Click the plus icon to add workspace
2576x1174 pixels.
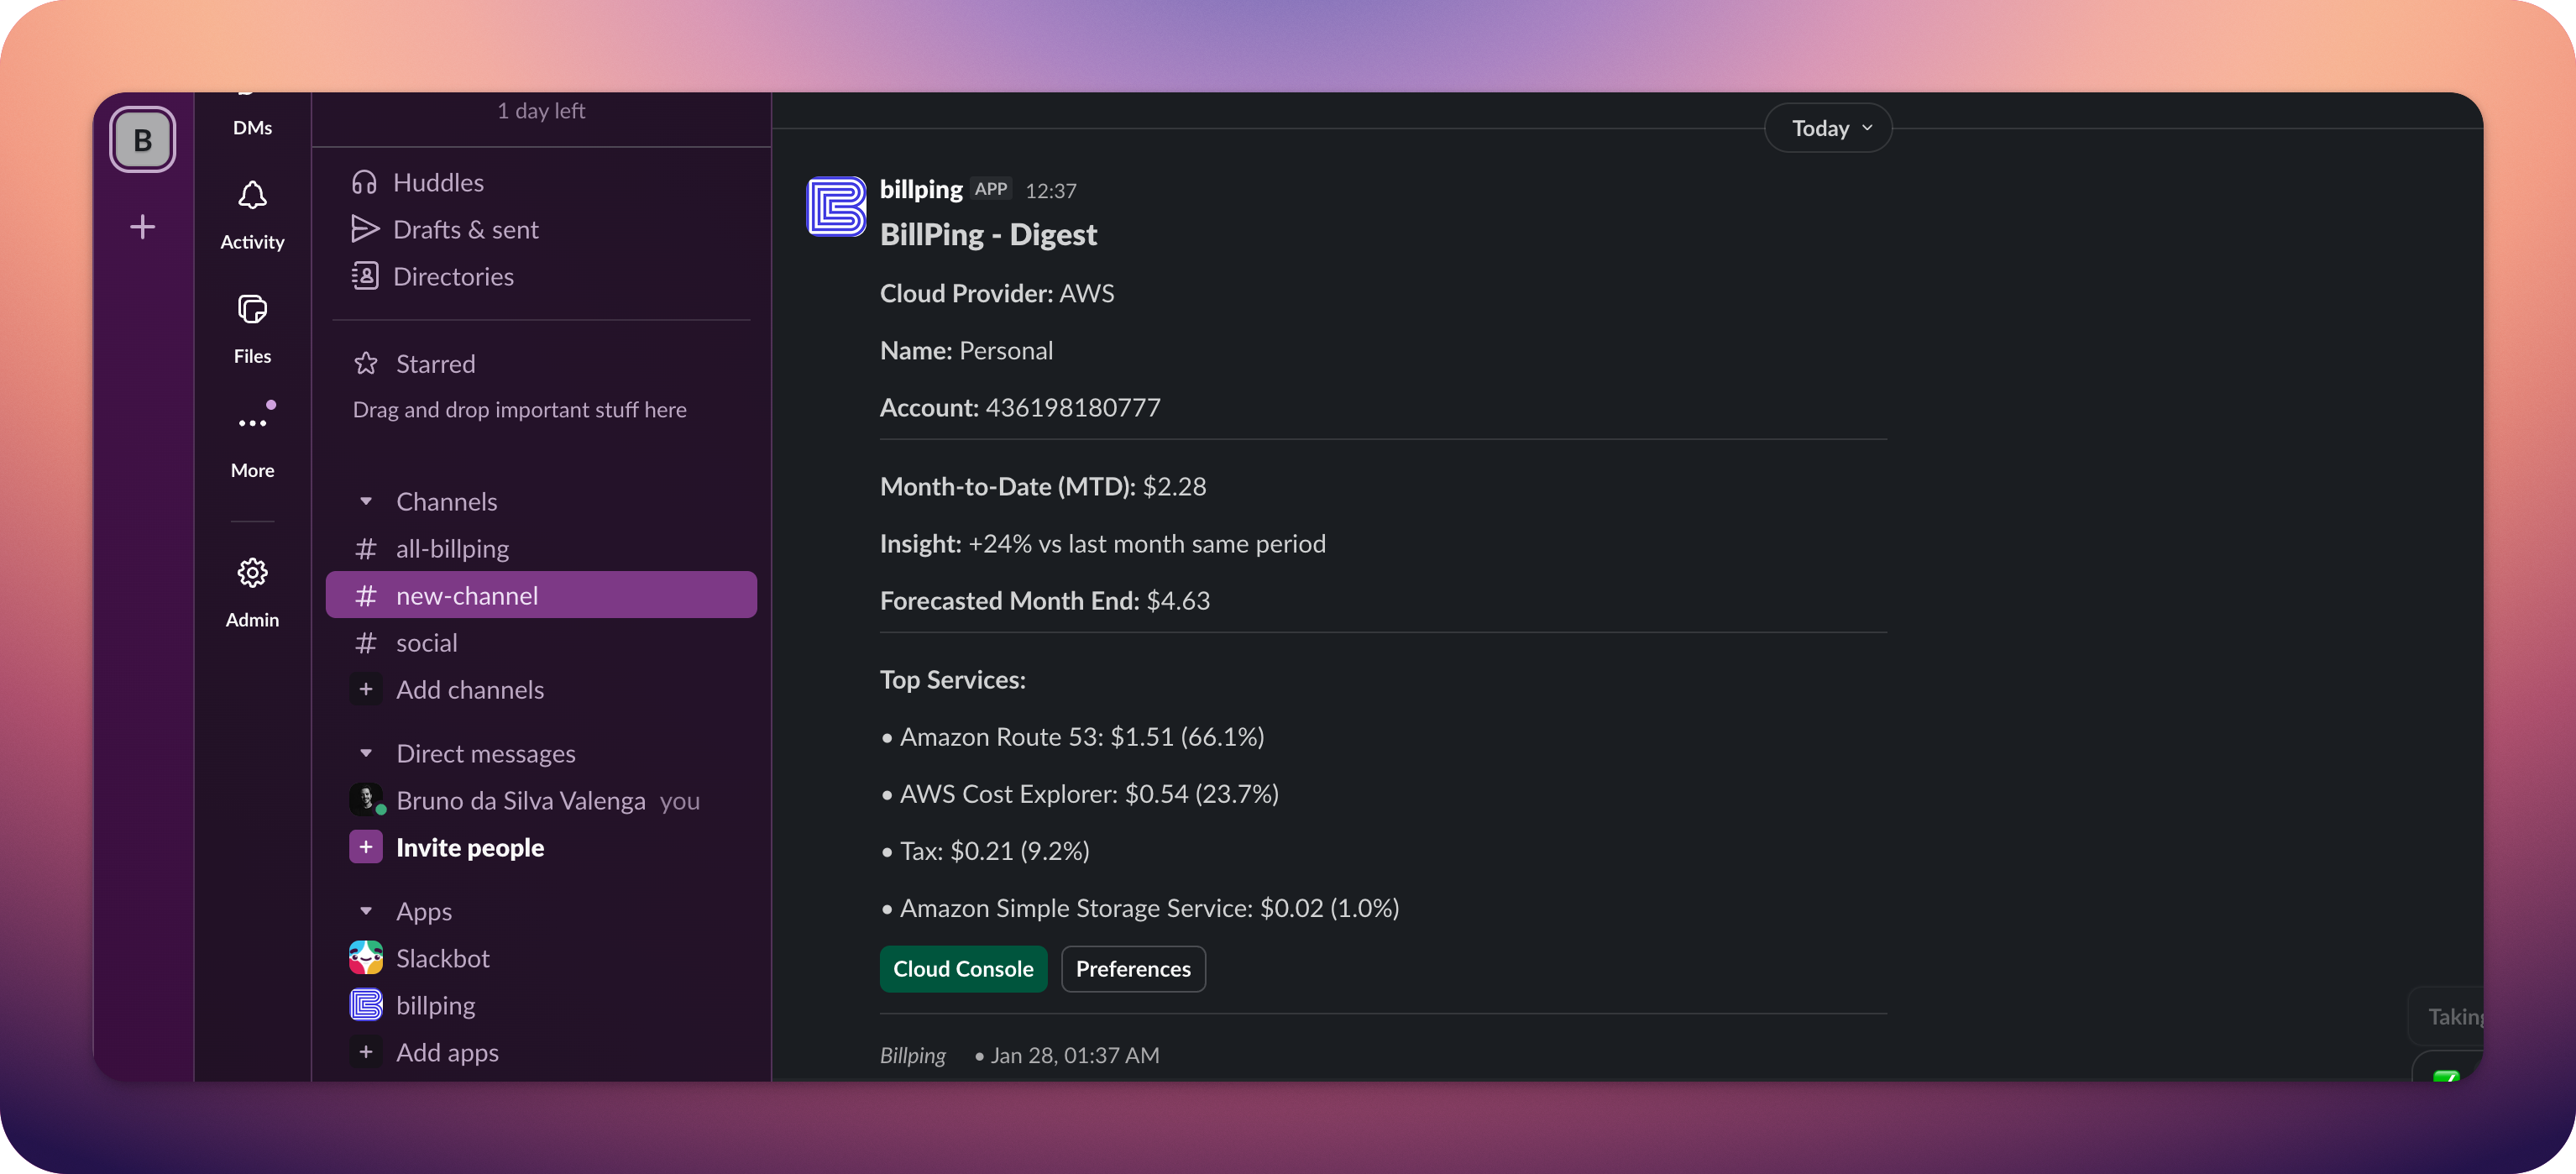point(143,227)
